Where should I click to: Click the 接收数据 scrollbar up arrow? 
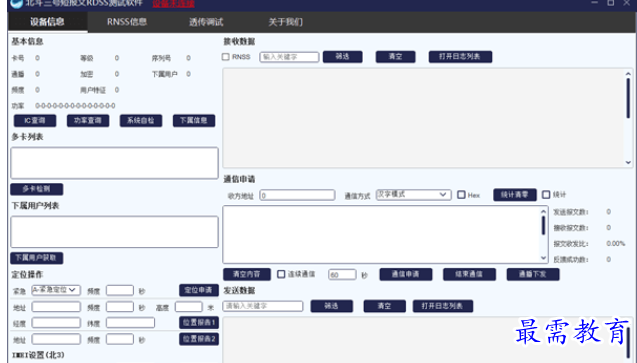pos(628,74)
